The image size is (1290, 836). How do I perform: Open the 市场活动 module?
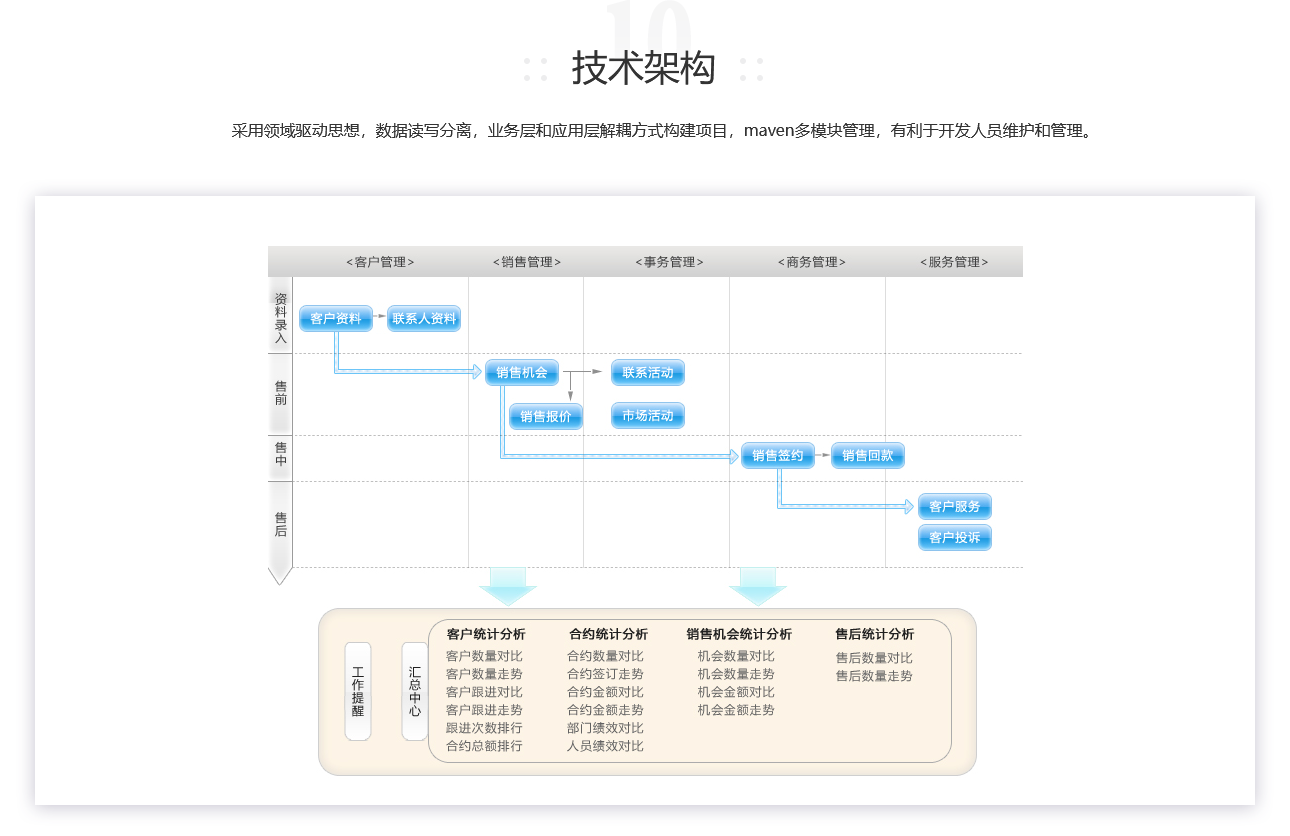click(647, 415)
